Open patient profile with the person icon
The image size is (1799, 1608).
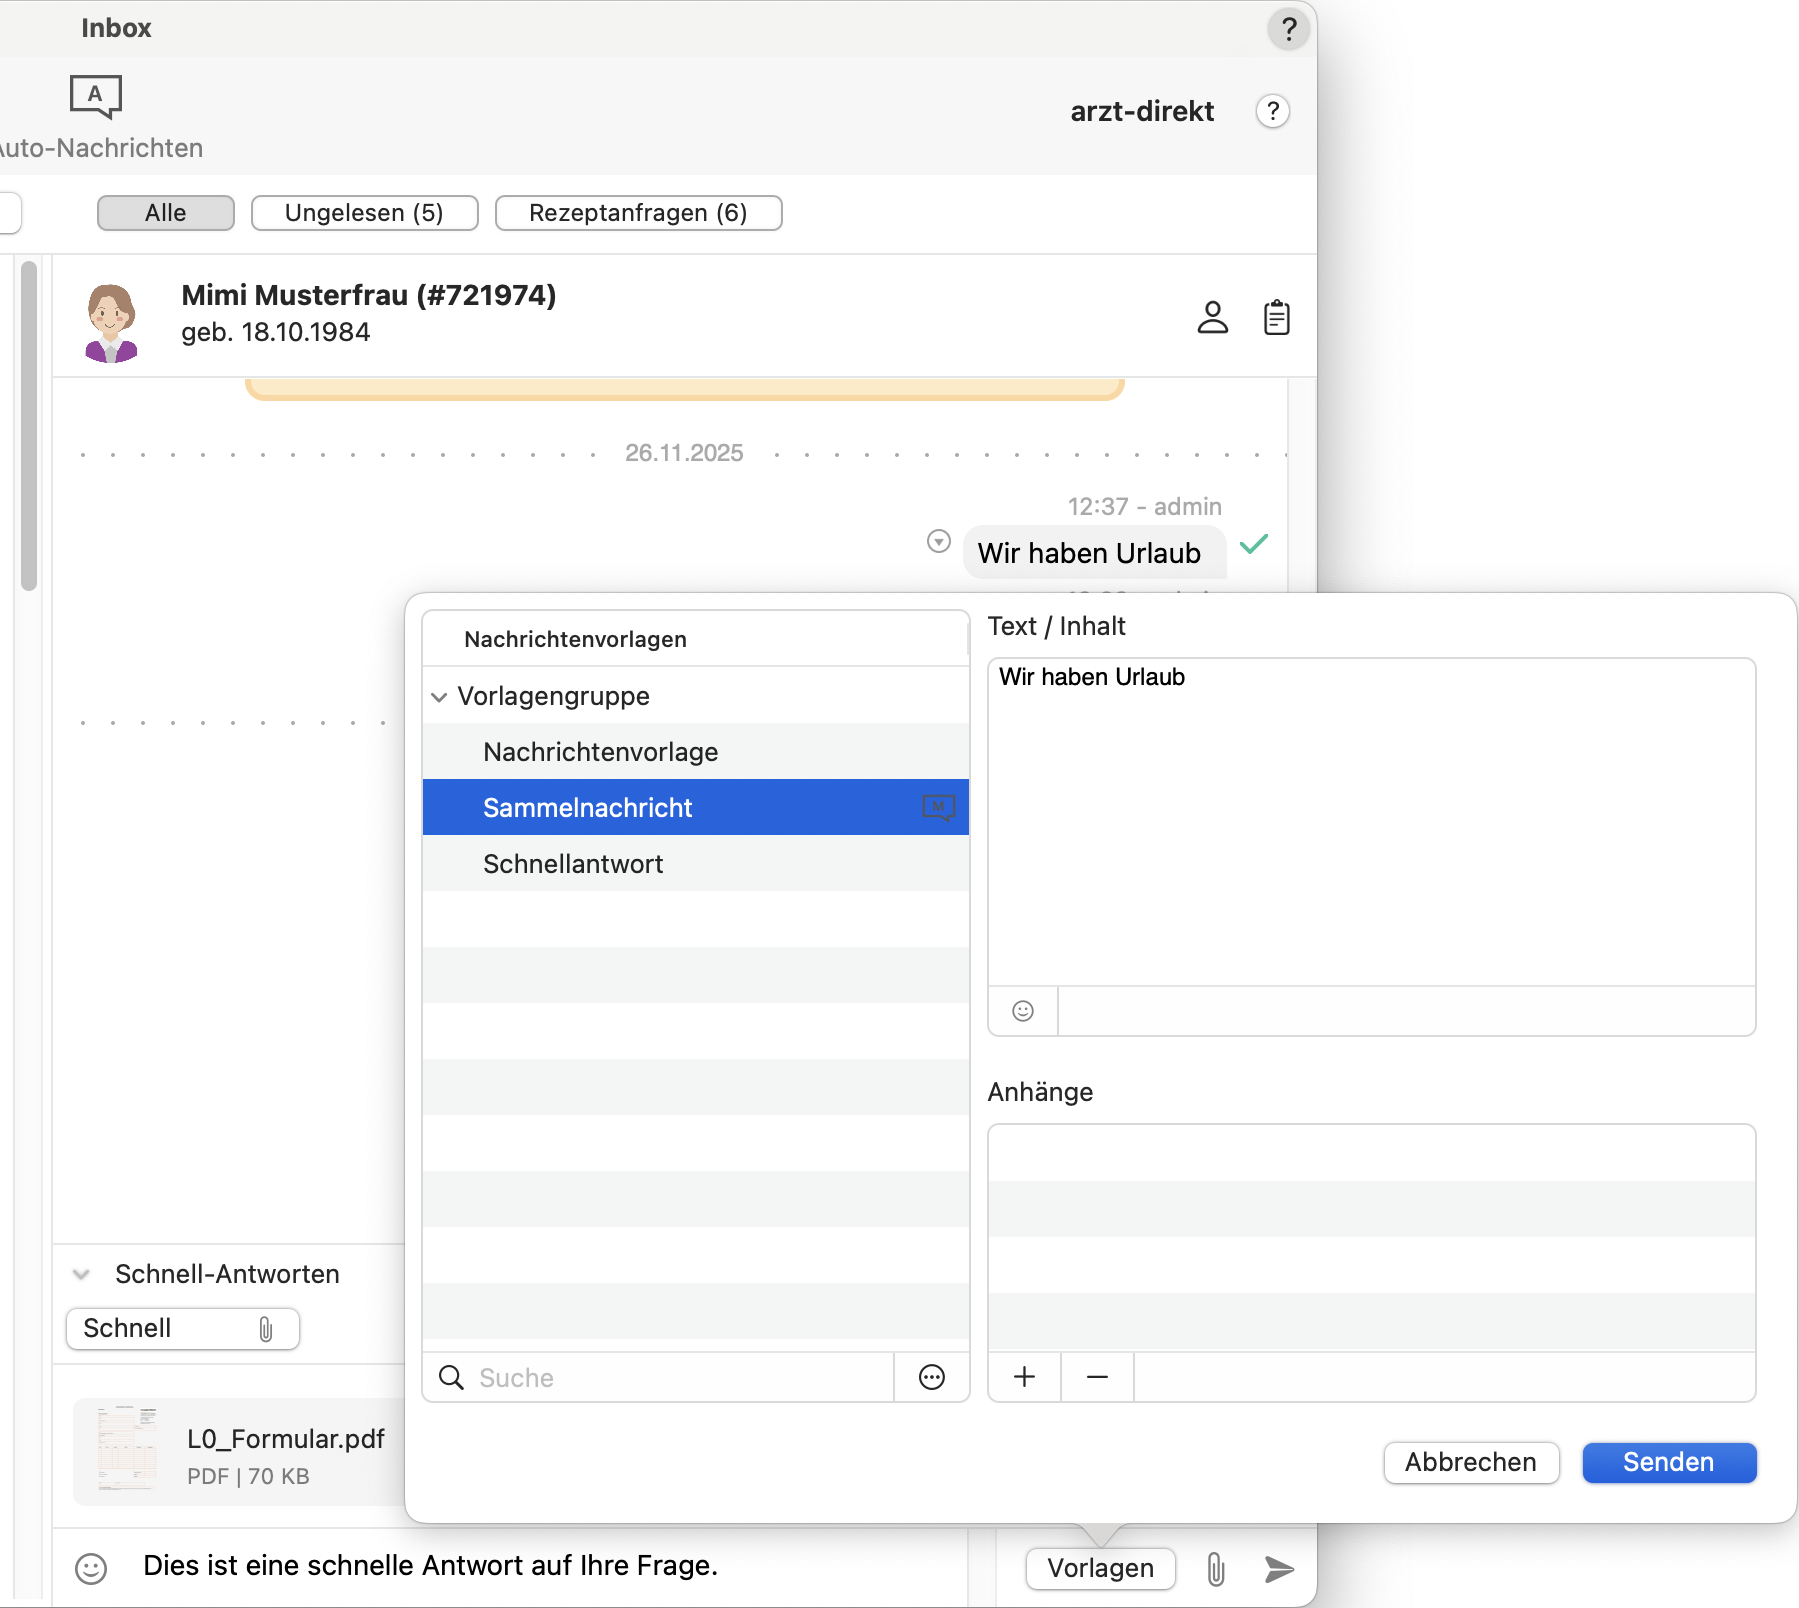pyautogui.click(x=1212, y=317)
